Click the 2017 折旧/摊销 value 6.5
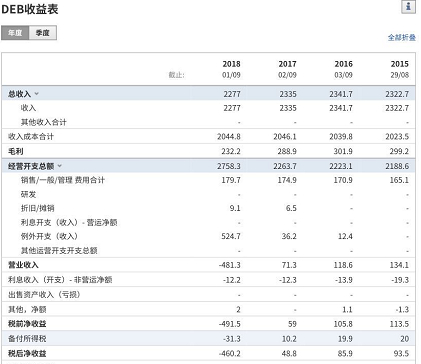This screenshot has width=421, height=364. [x=291, y=208]
